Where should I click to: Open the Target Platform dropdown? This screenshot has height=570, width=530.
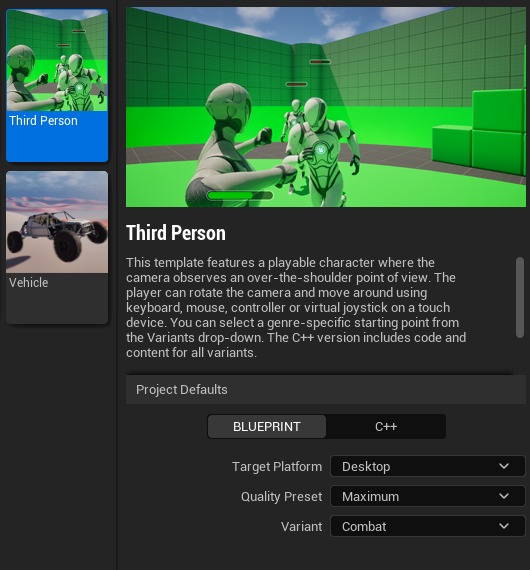coord(428,466)
